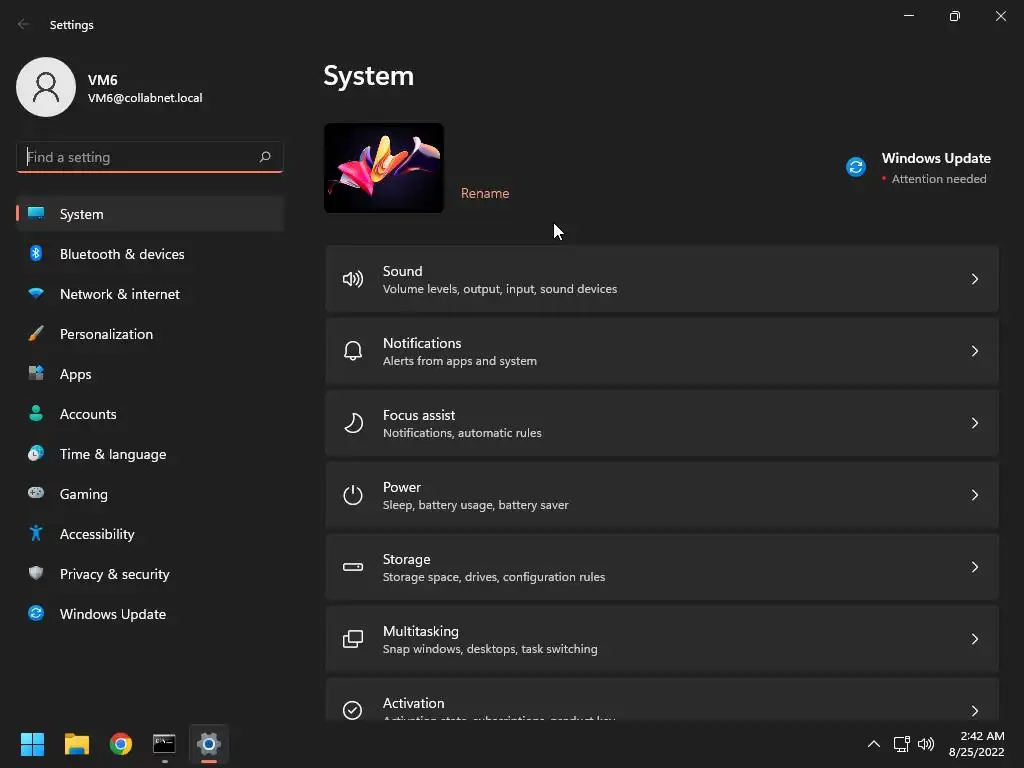1024x768 pixels.
Task: Select the Network & internet Wi-Fi icon
Action: click(x=36, y=293)
